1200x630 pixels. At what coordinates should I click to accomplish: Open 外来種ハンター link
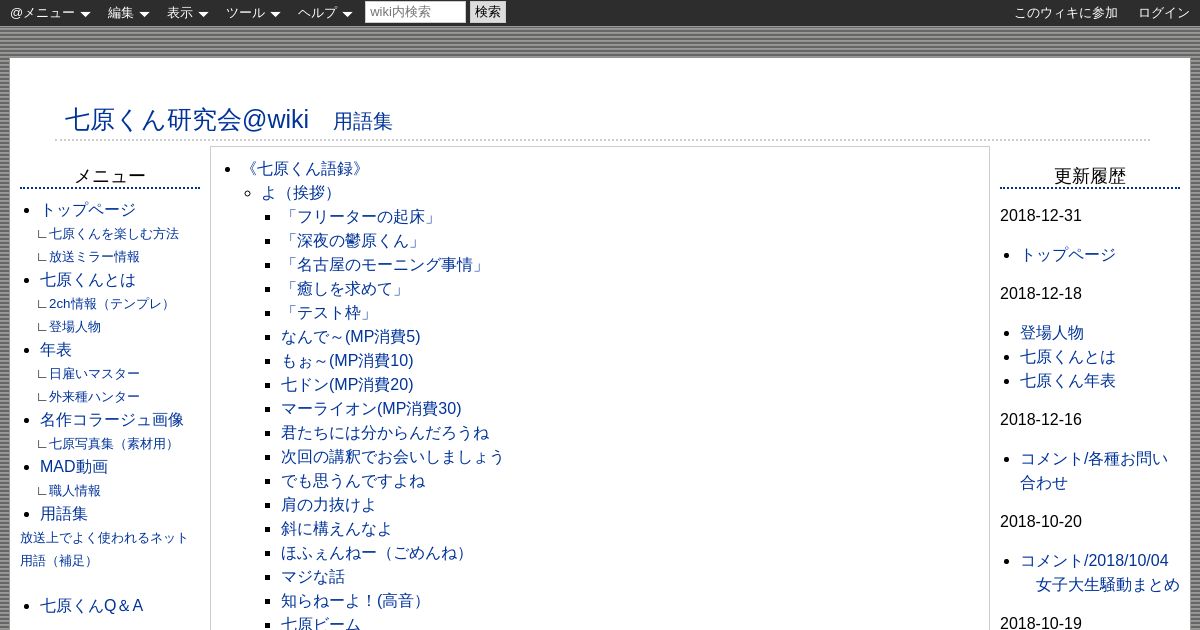coord(94,397)
